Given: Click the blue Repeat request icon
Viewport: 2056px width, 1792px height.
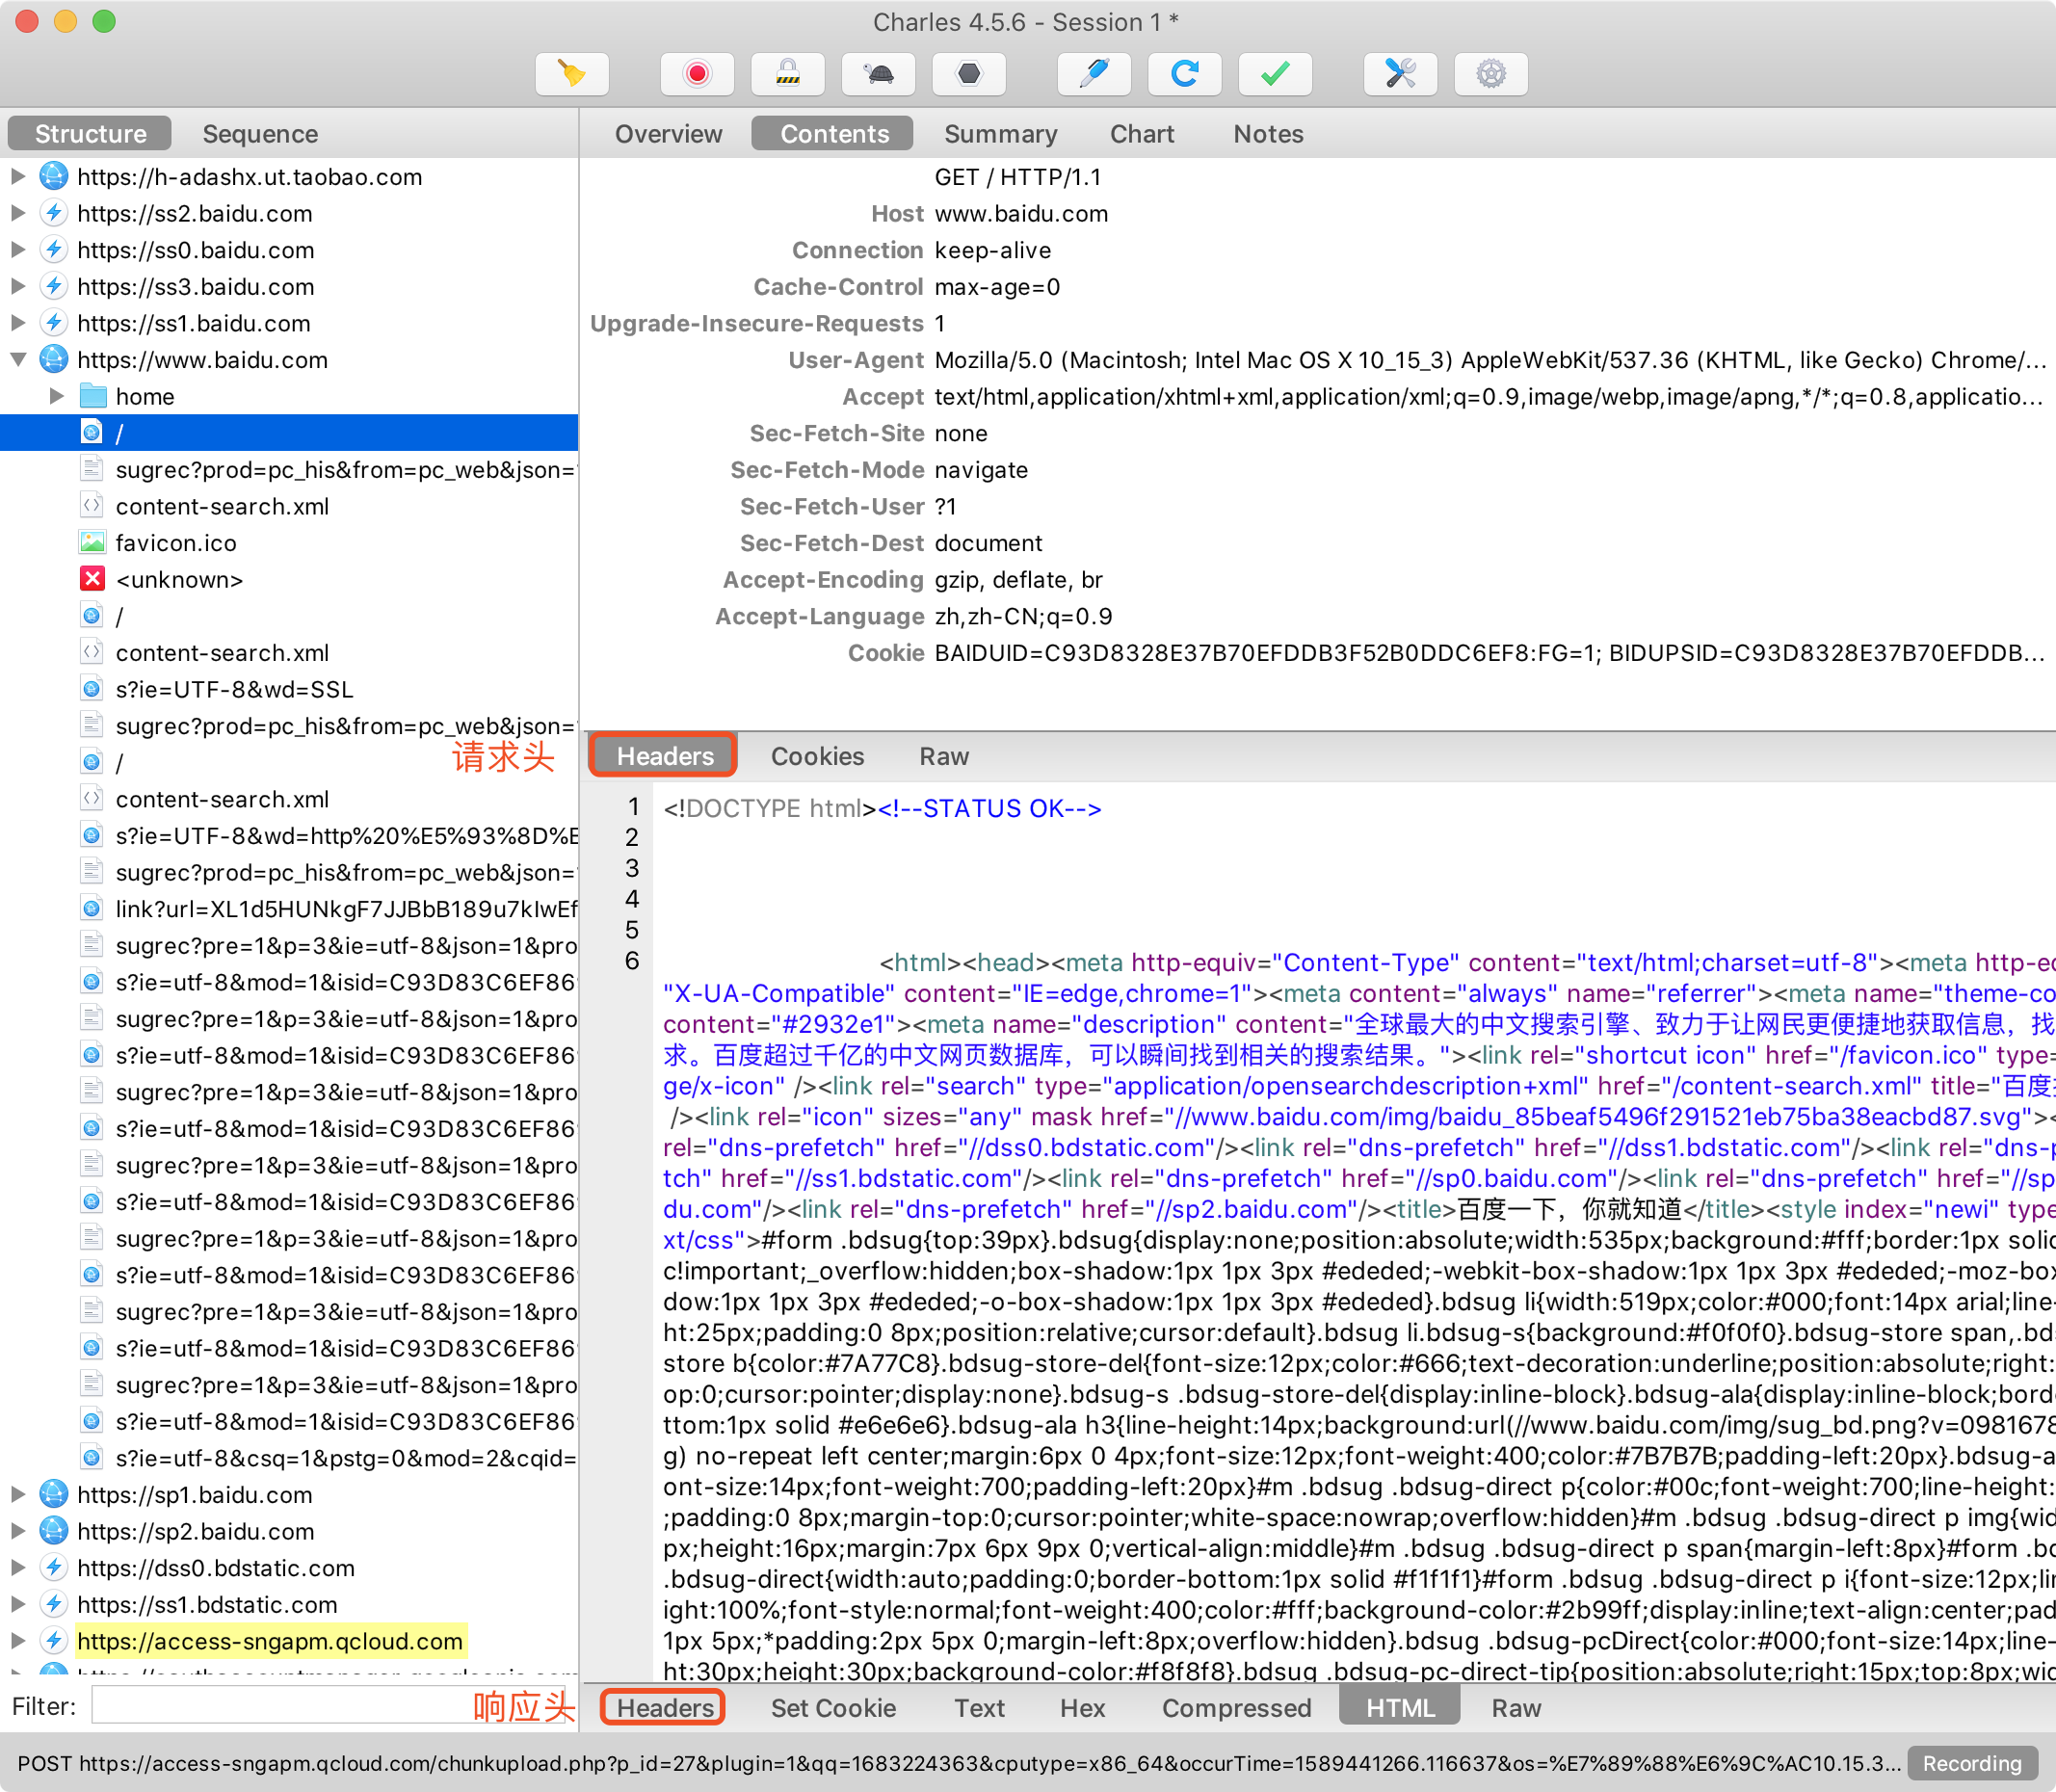Looking at the screenshot, I should pos(1185,74).
